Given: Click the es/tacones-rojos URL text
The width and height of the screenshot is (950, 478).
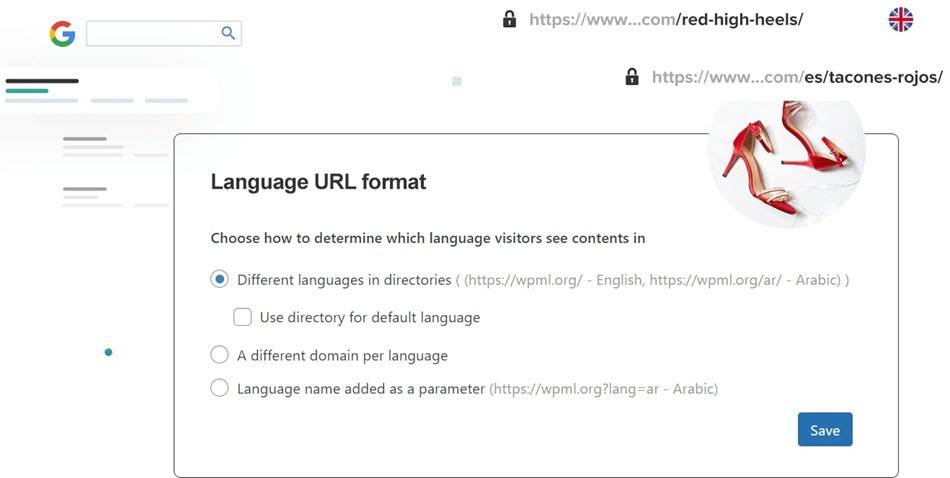Looking at the screenshot, I should coord(797,77).
